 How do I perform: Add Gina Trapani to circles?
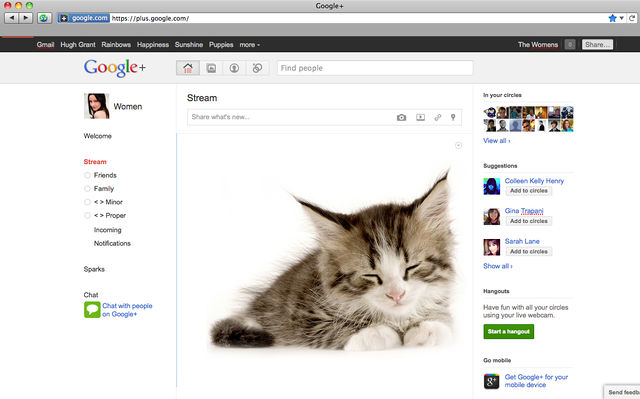tap(529, 221)
